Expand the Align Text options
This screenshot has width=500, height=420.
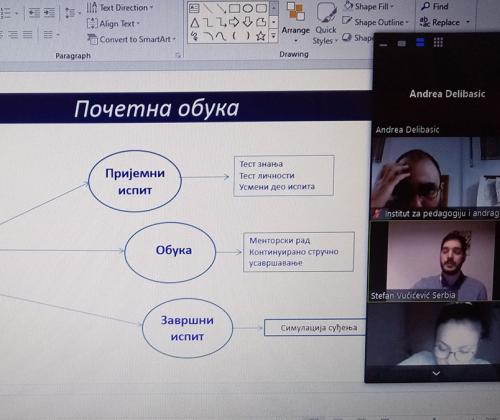point(114,24)
